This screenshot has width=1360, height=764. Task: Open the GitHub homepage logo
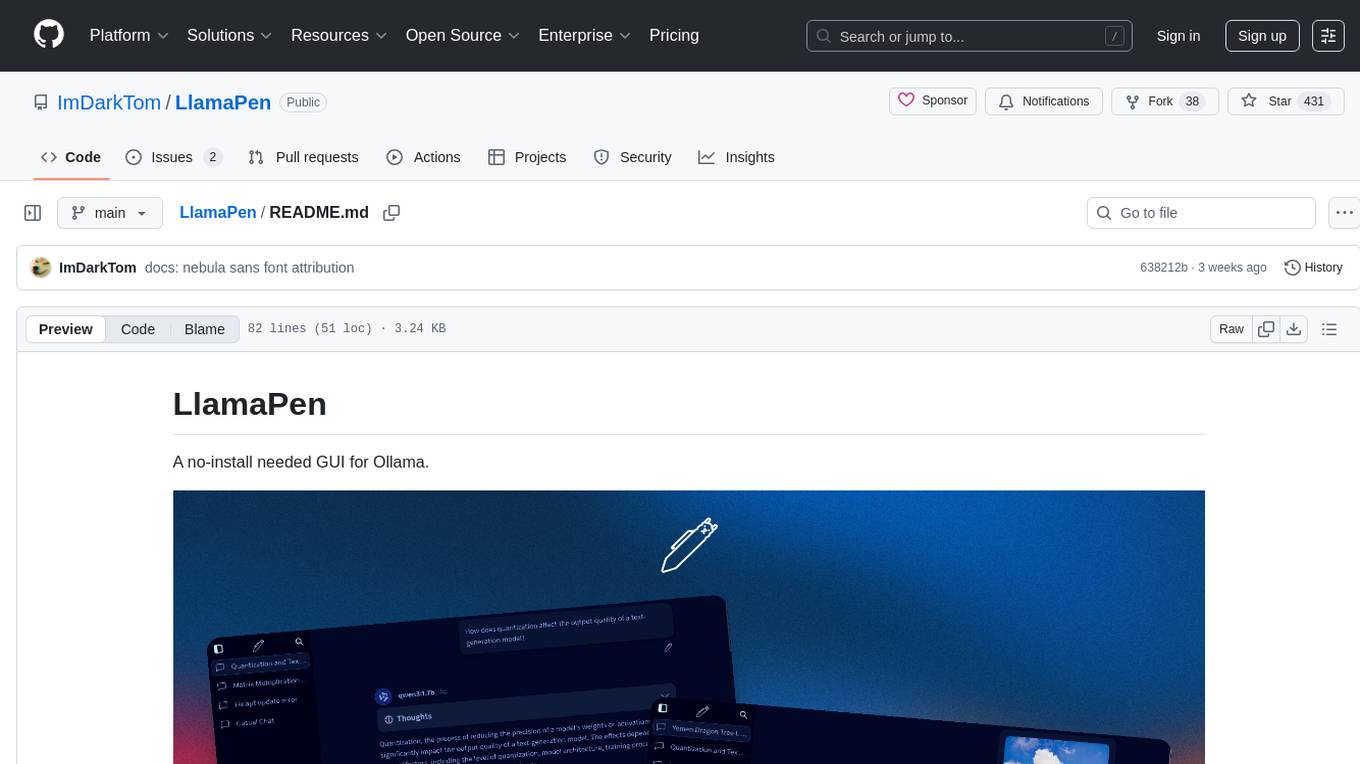point(49,35)
